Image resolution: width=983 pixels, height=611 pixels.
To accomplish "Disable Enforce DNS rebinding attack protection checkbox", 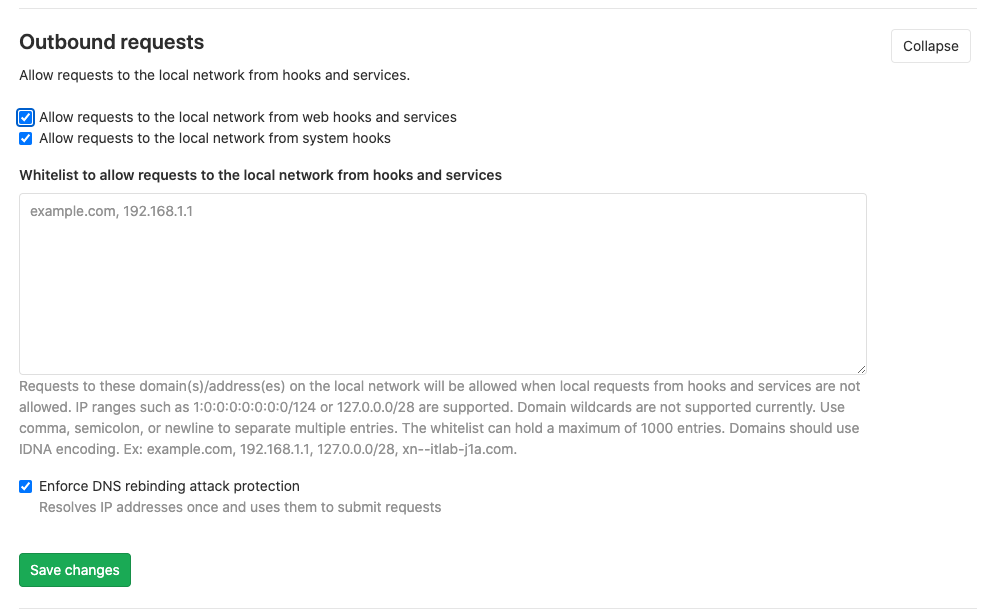I will click(26, 486).
